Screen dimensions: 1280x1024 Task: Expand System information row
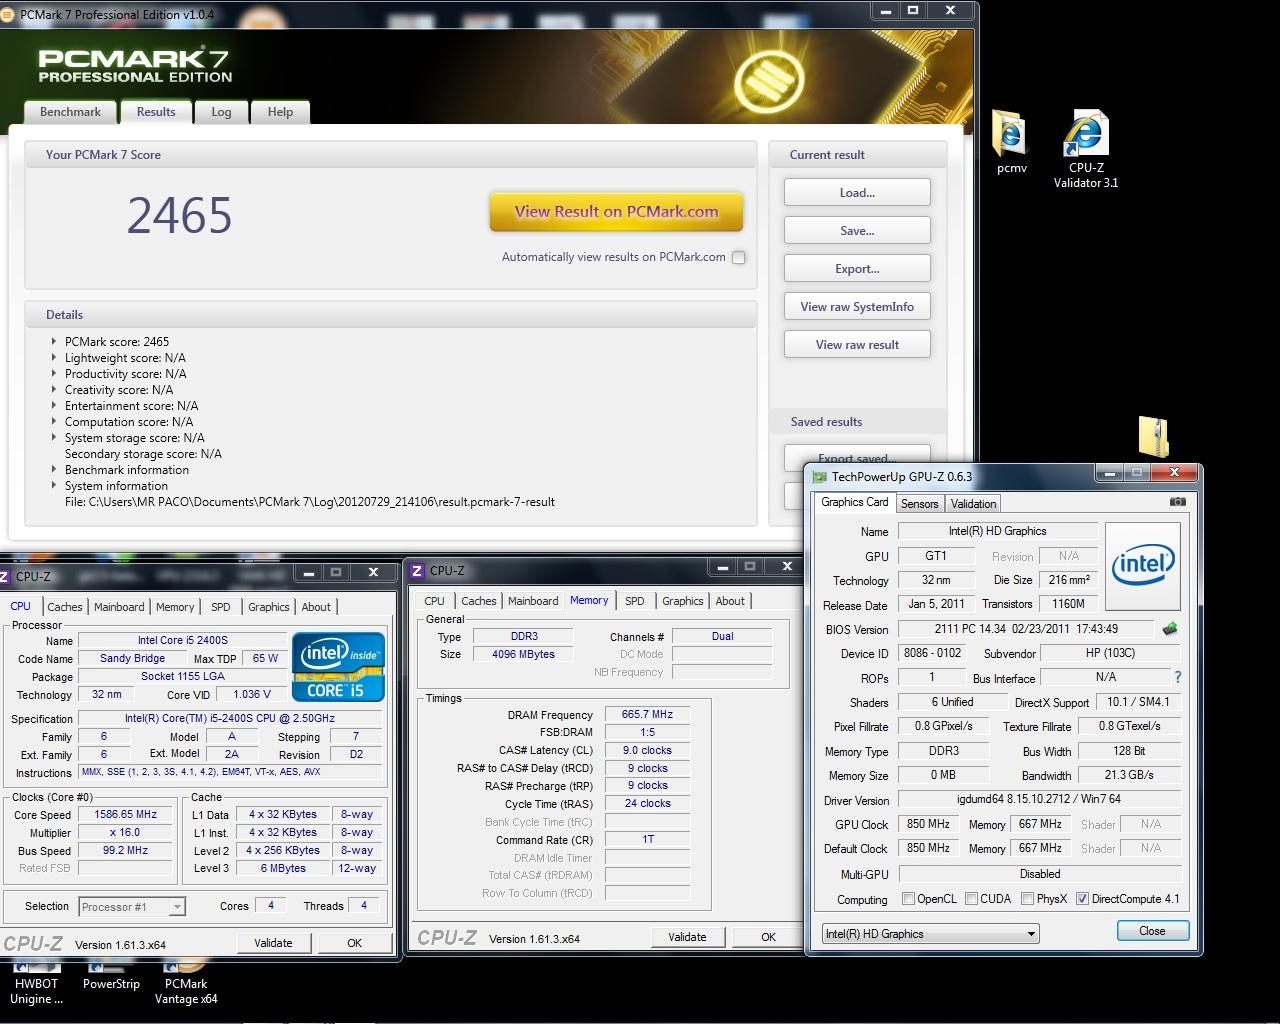click(x=54, y=485)
